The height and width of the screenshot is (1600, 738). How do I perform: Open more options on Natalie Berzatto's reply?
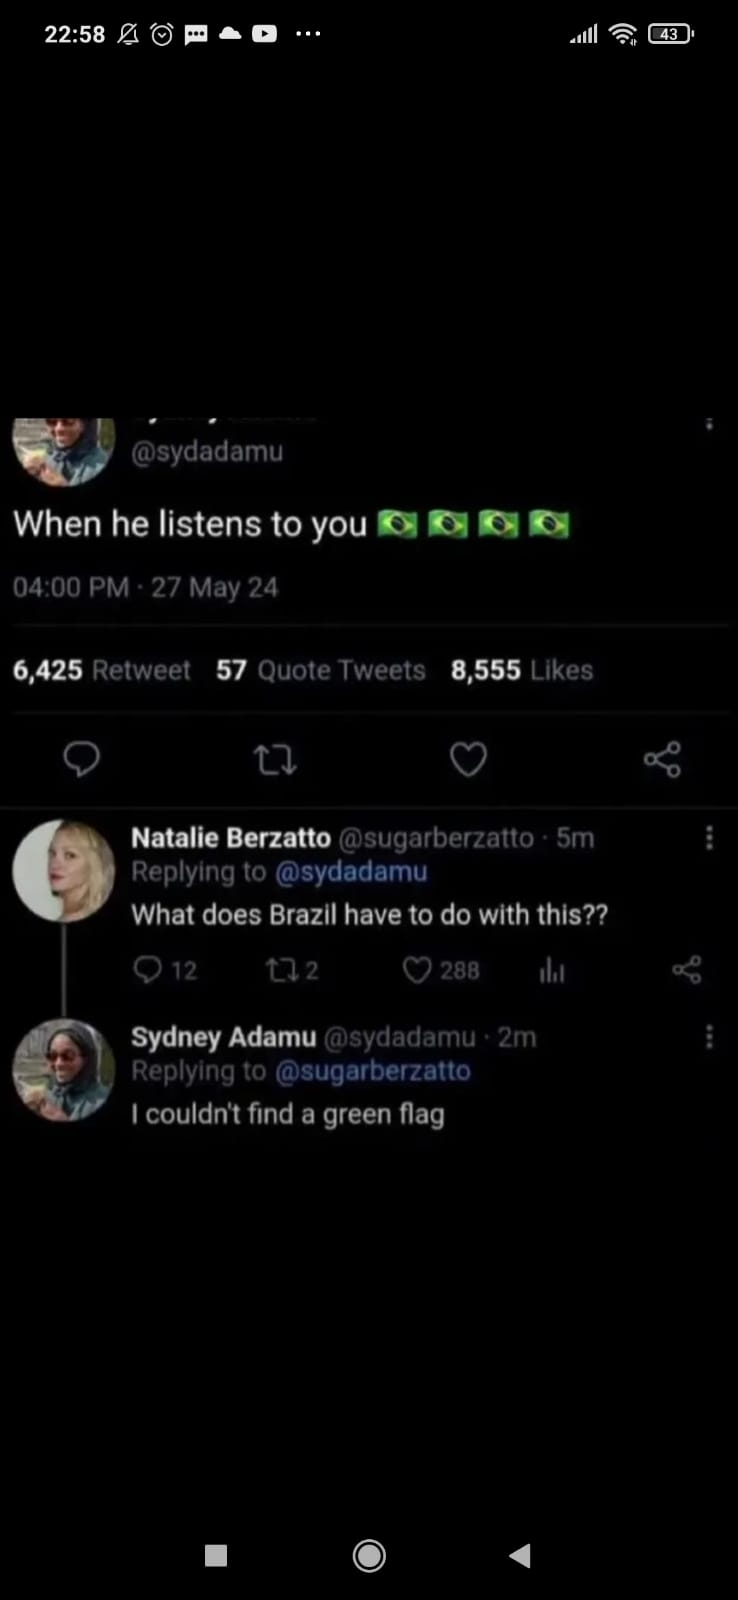point(709,838)
